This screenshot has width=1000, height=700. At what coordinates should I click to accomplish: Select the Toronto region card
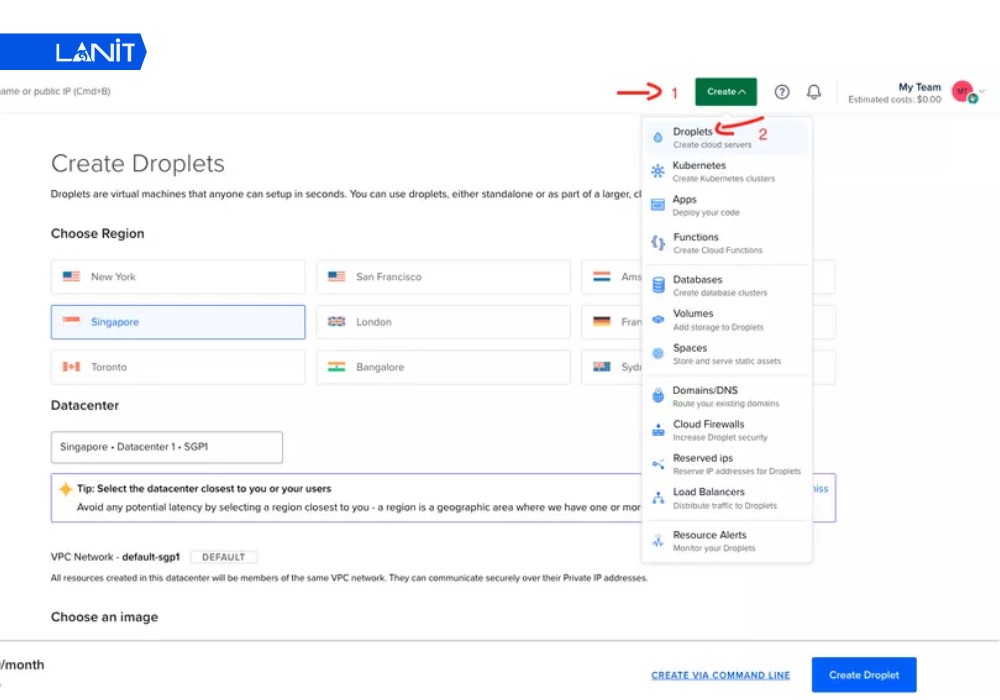click(178, 367)
